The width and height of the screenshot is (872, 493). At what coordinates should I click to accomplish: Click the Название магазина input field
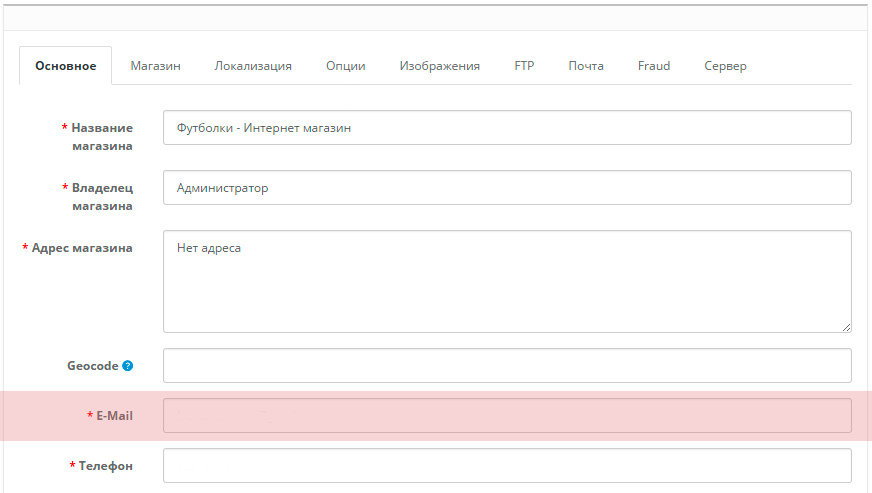pos(507,128)
